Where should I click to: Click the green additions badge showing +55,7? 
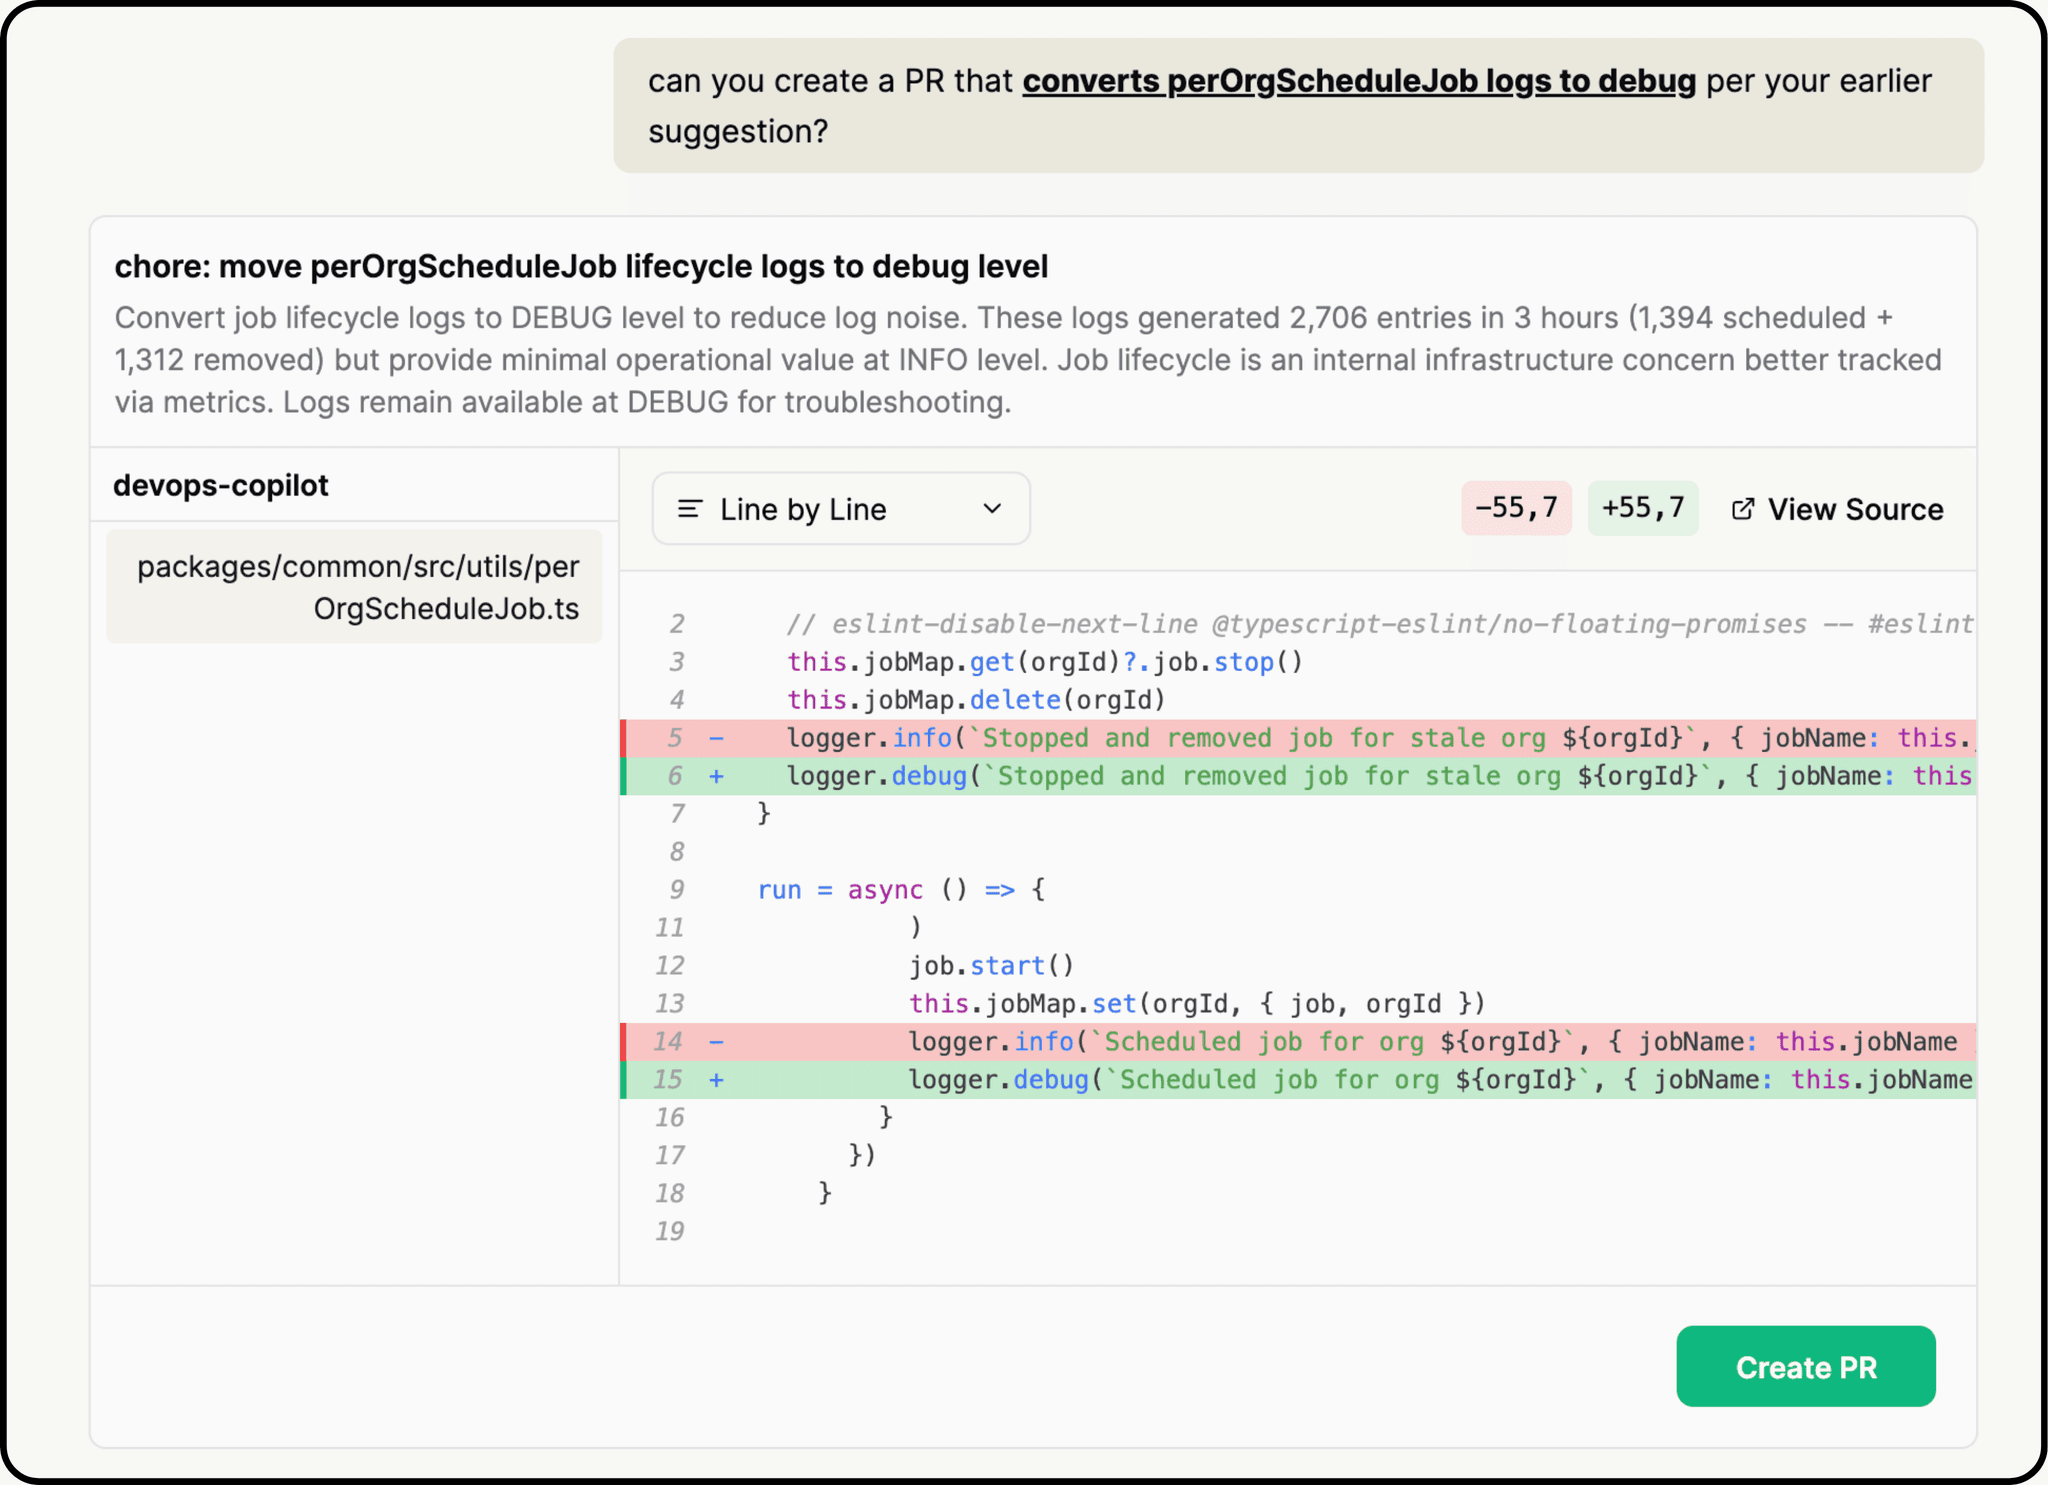click(x=1643, y=508)
